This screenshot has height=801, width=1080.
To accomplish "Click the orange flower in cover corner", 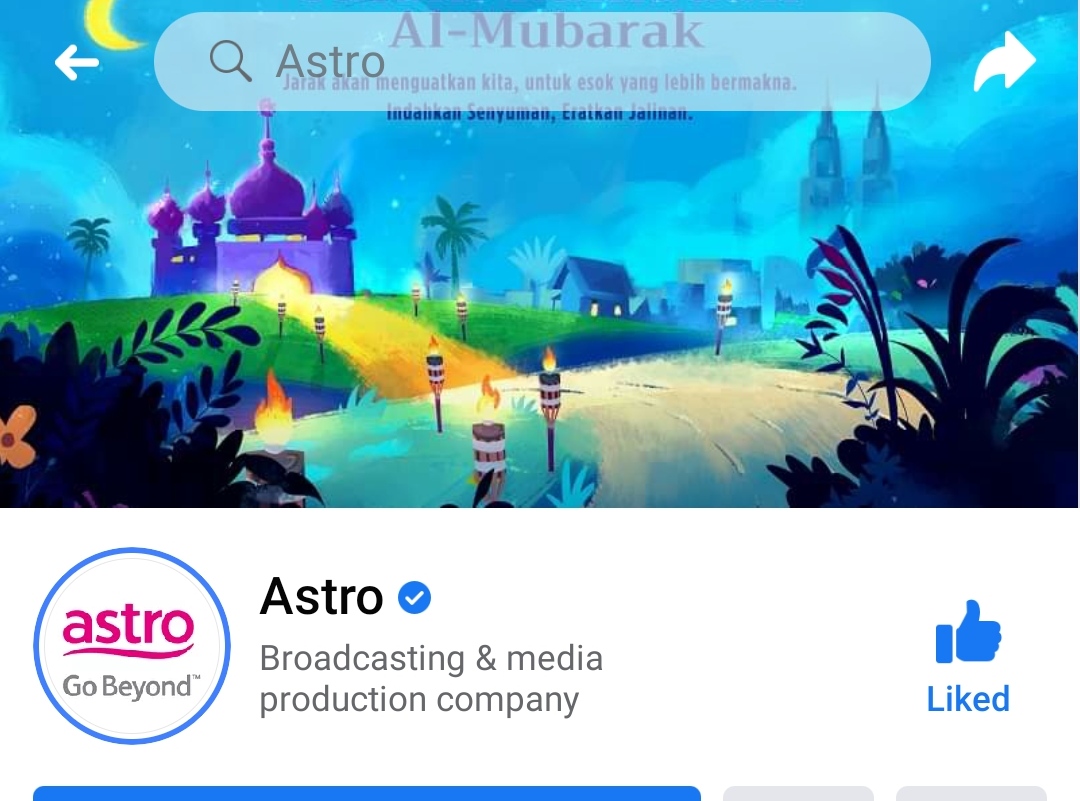I will [17, 435].
